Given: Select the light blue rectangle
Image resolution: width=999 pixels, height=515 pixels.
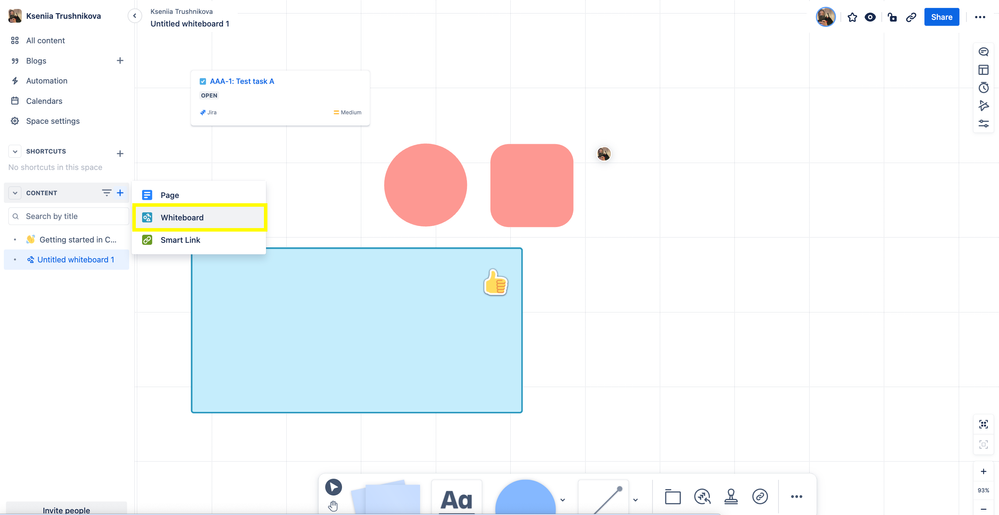Looking at the screenshot, I should click(357, 330).
